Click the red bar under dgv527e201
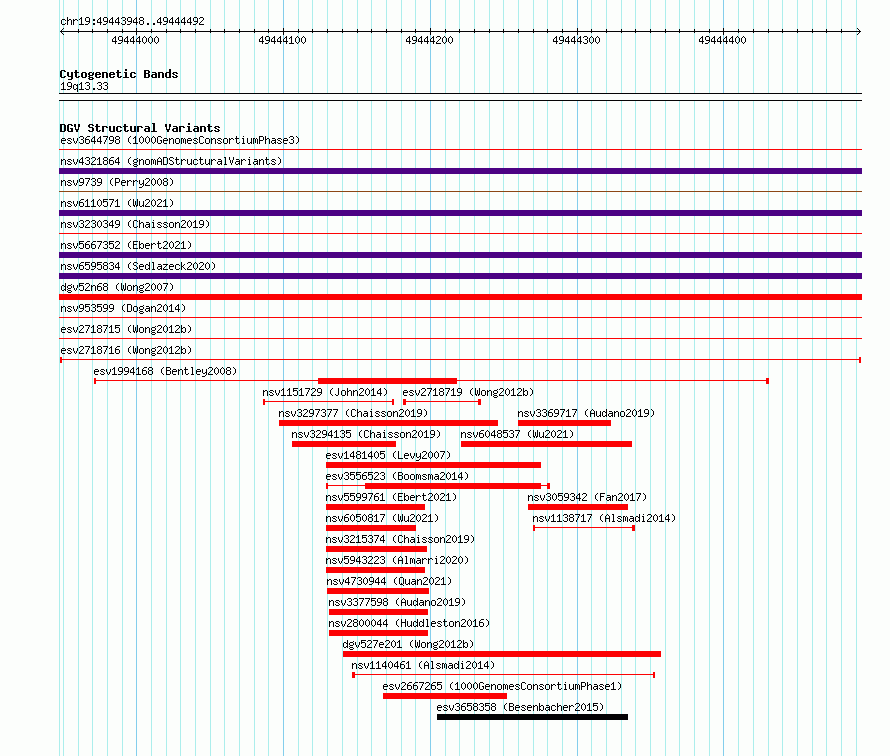This screenshot has height=756, width=890. (x=502, y=654)
